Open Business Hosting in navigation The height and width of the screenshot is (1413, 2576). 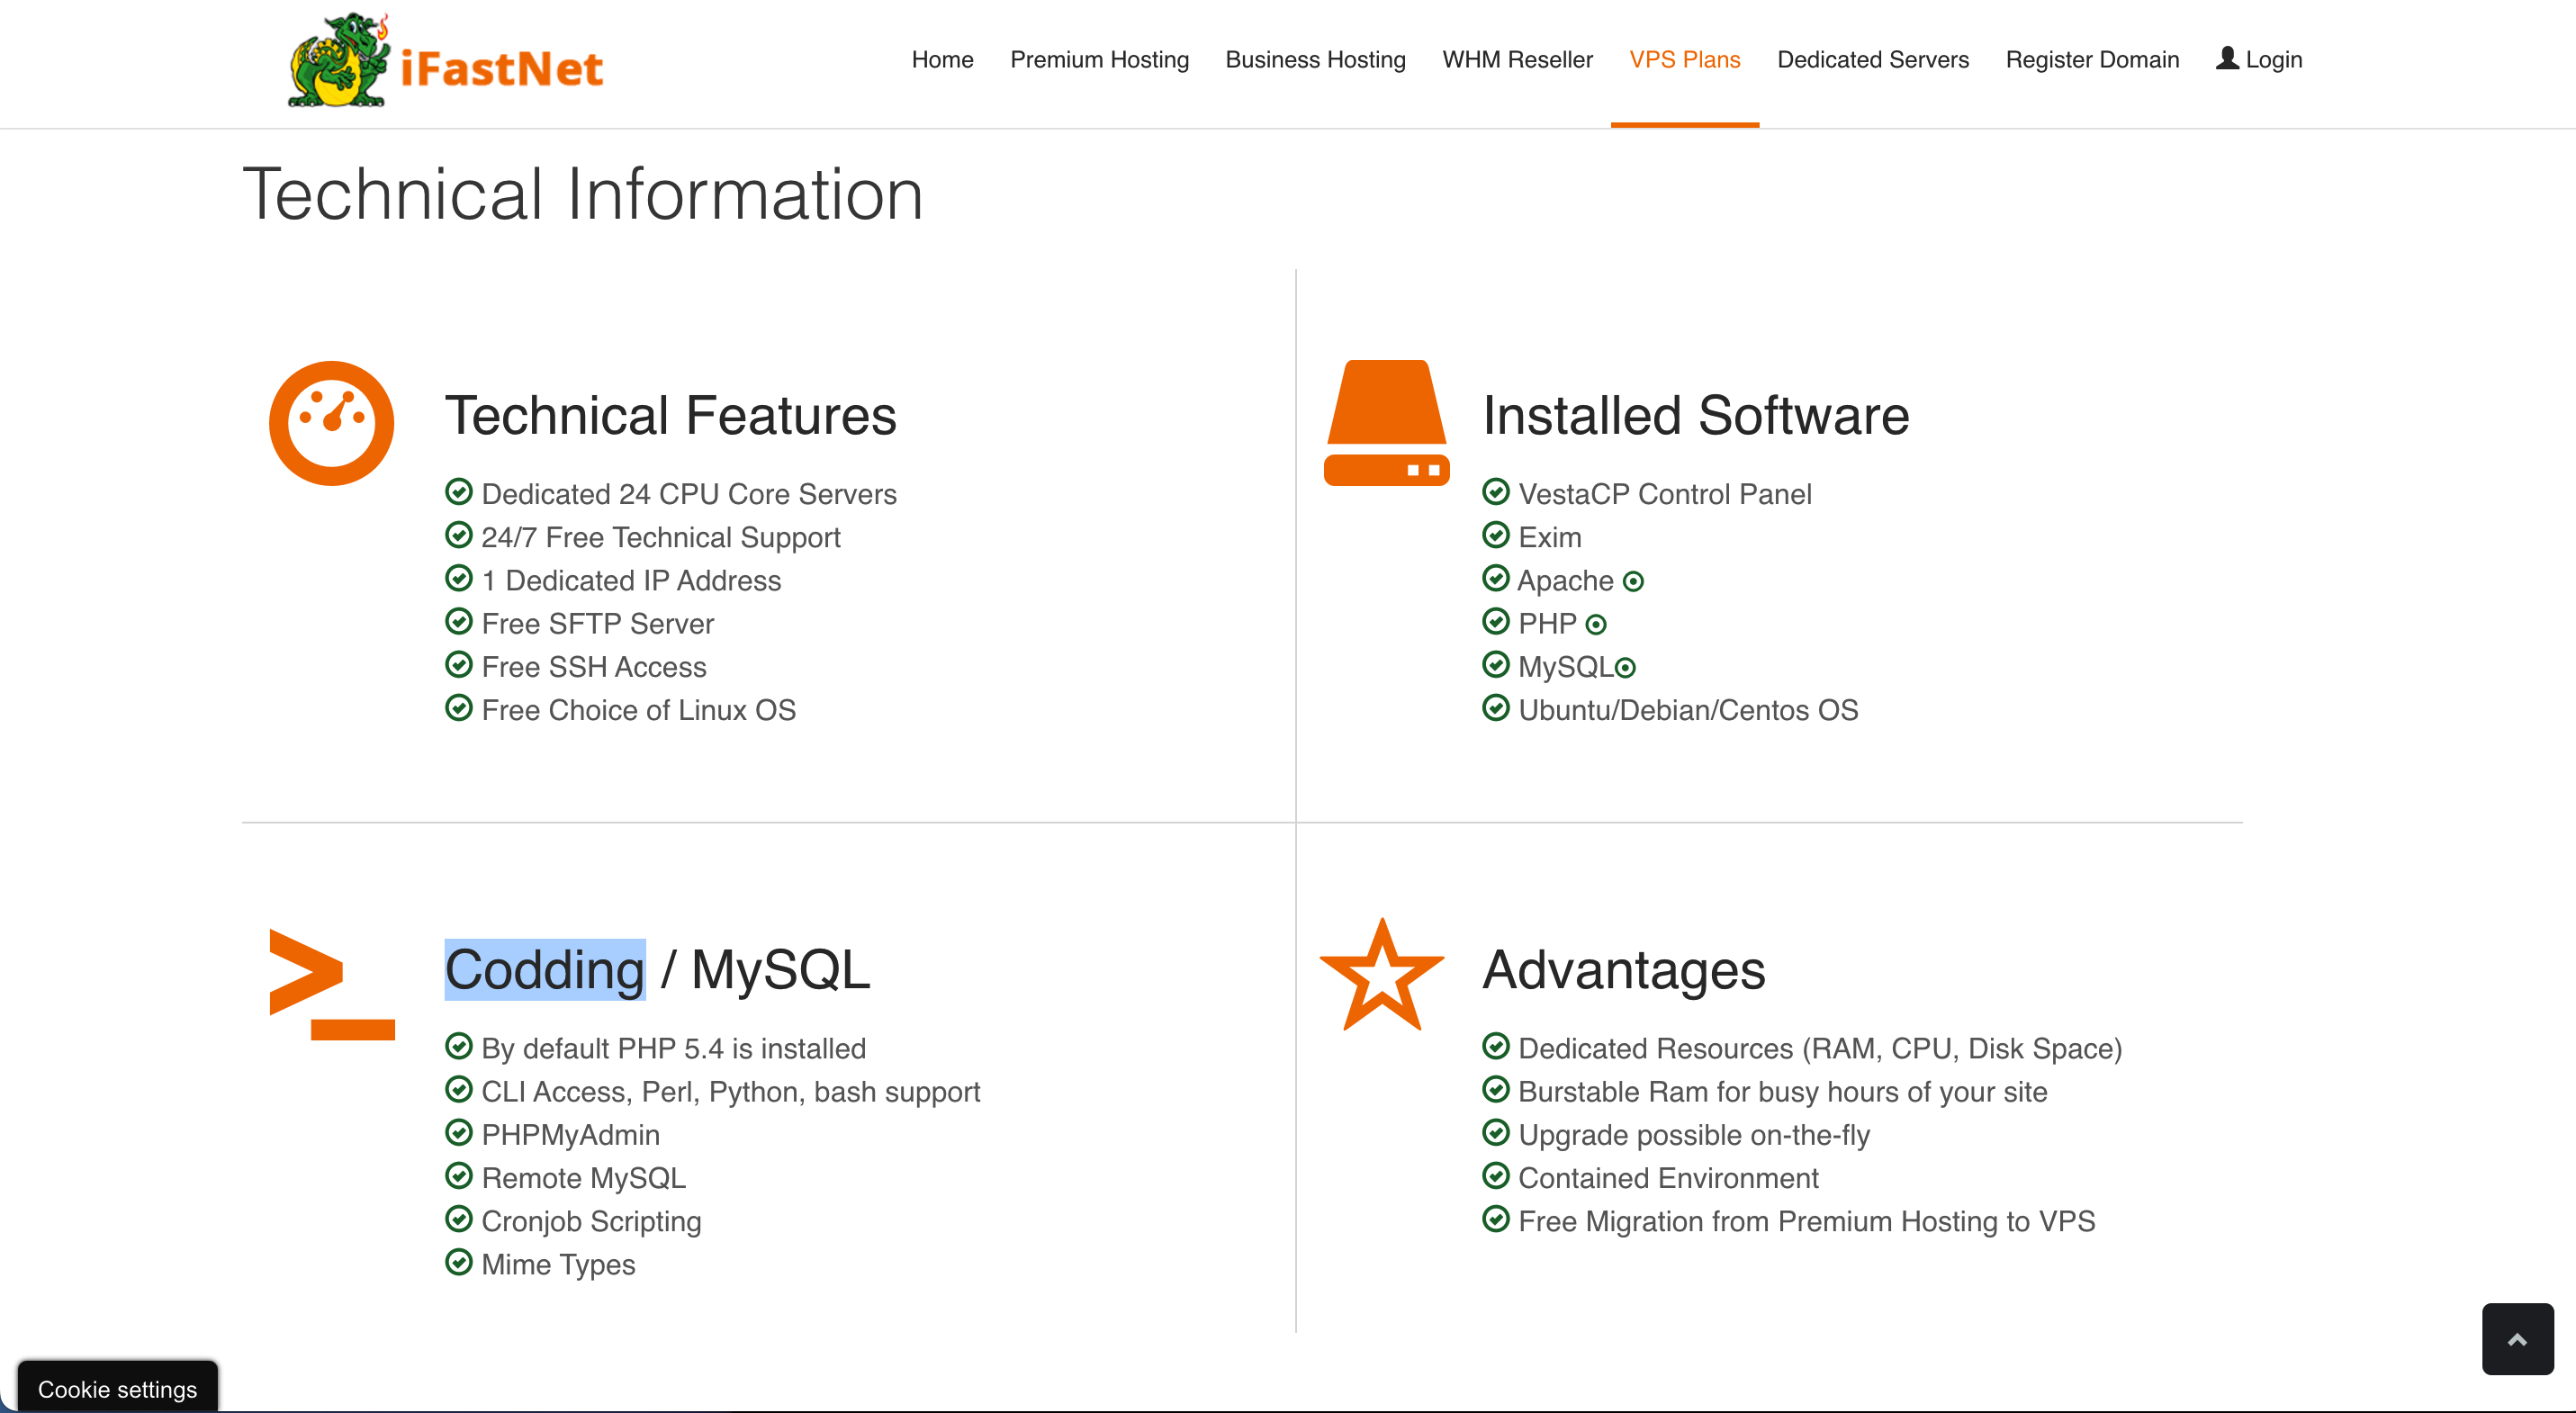[x=1315, y=60]
